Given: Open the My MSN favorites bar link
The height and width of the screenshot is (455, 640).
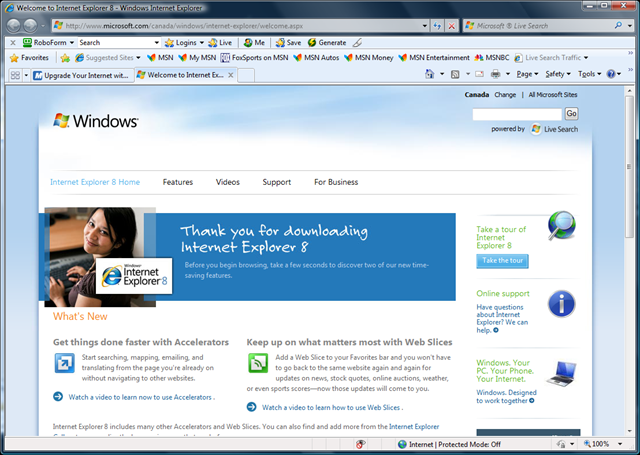Looking at the screenshot, I should point(197,58).
